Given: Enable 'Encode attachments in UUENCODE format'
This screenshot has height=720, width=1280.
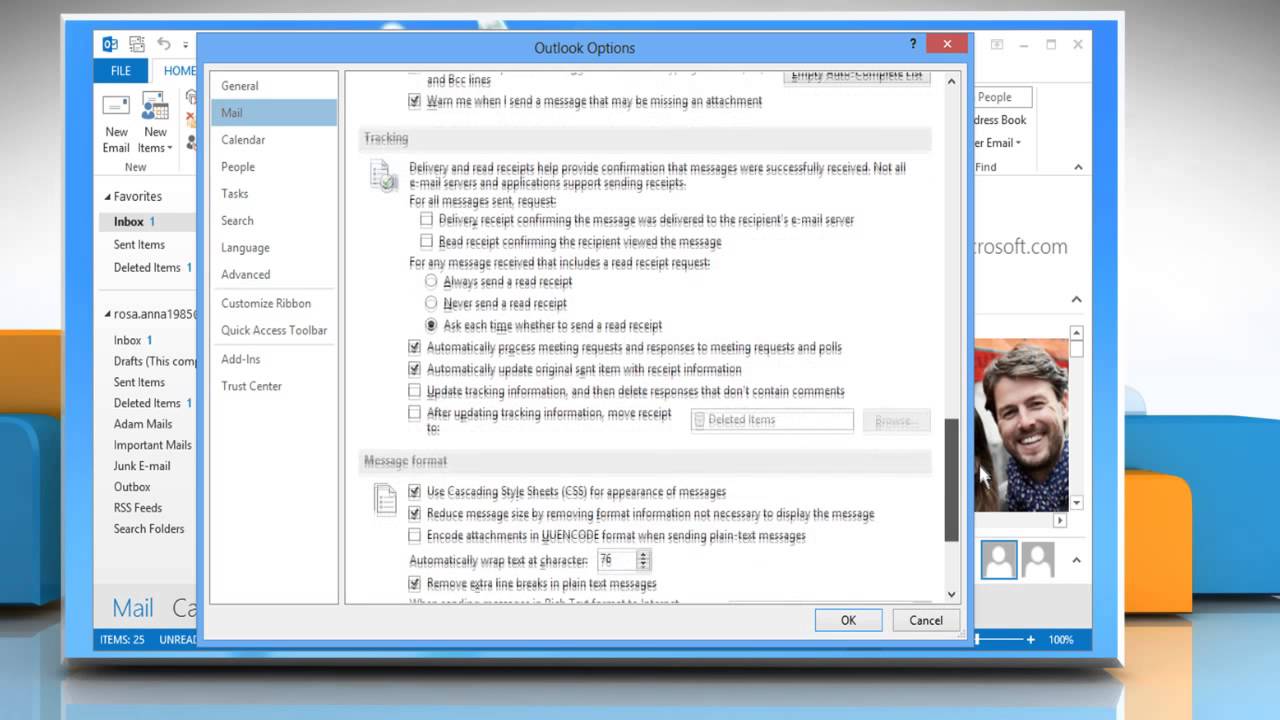Looking at the screenshot, I should tap(415, 536).
